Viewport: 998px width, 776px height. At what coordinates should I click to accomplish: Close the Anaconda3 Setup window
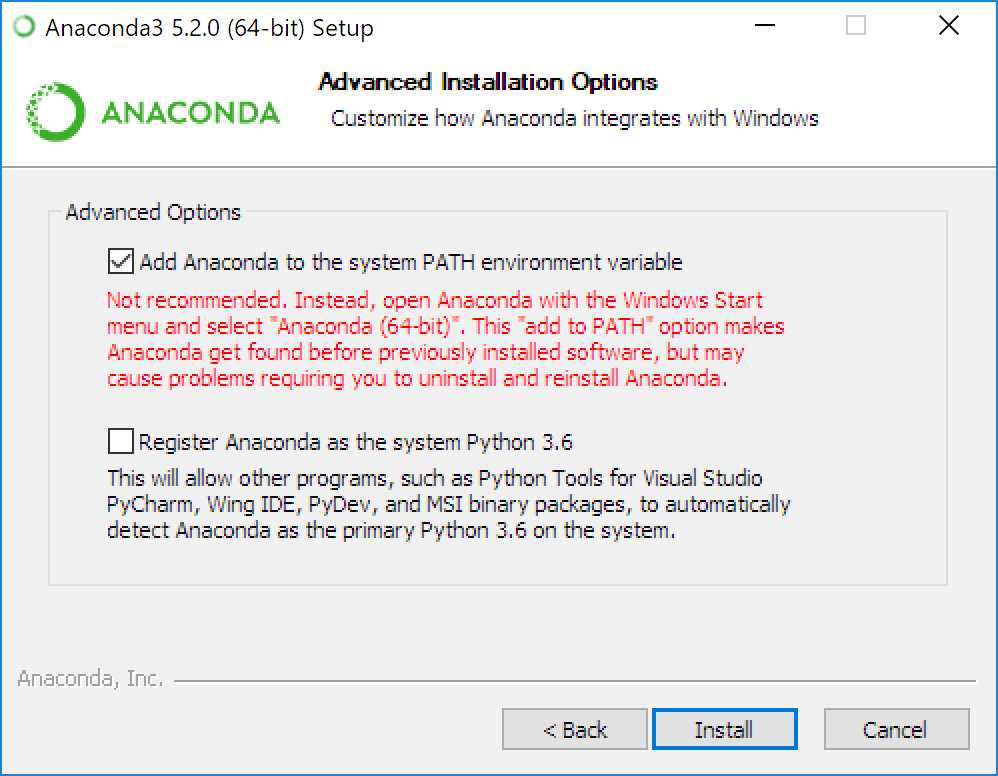click(948, 26)
